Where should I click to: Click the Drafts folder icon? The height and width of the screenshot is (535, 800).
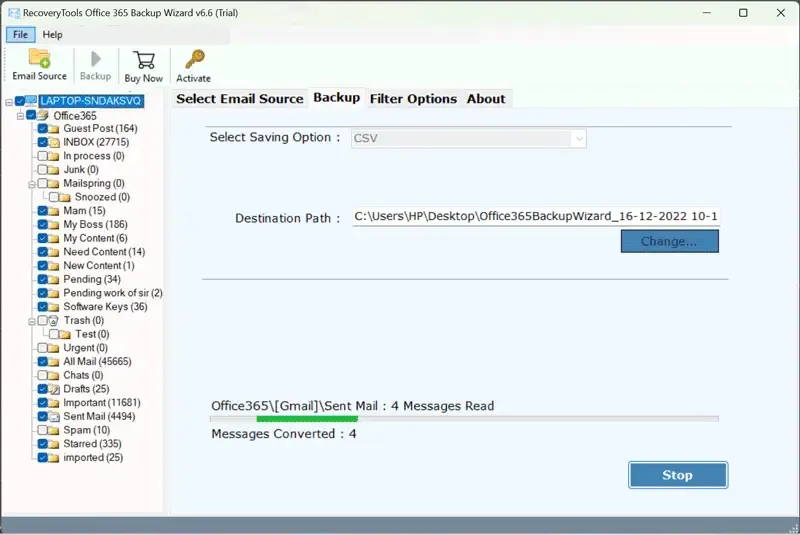tap(54, 389)
